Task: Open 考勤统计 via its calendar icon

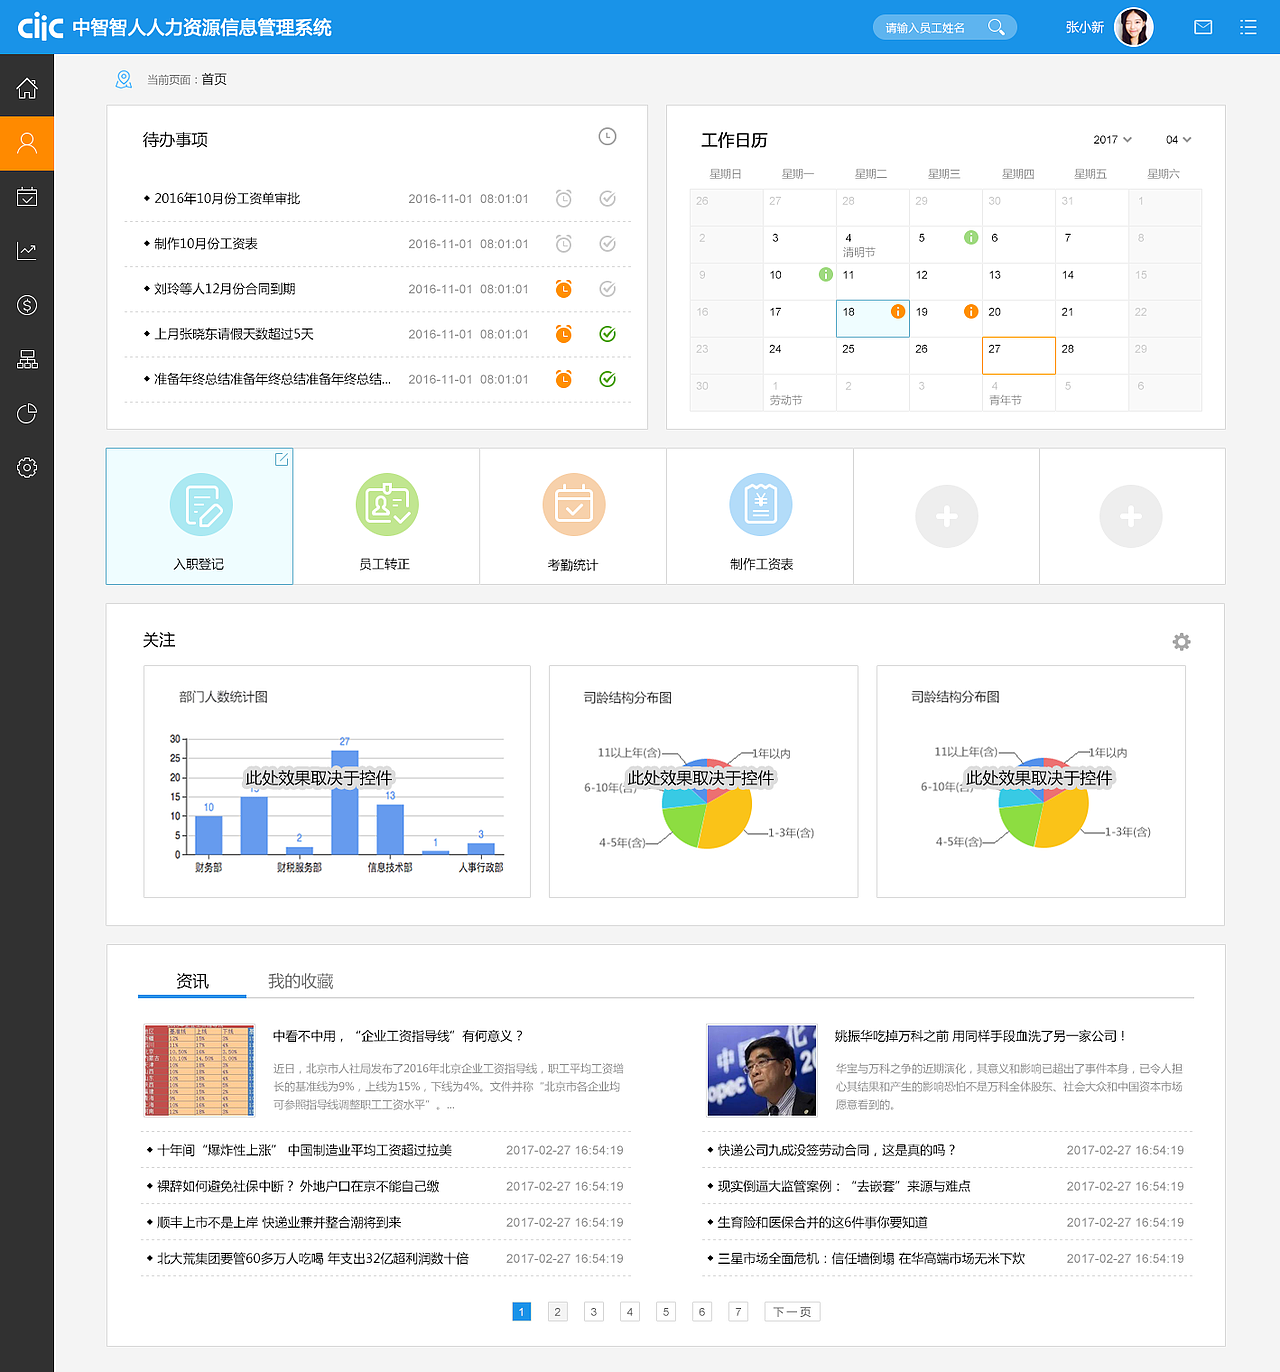Action: coord(573,505)
